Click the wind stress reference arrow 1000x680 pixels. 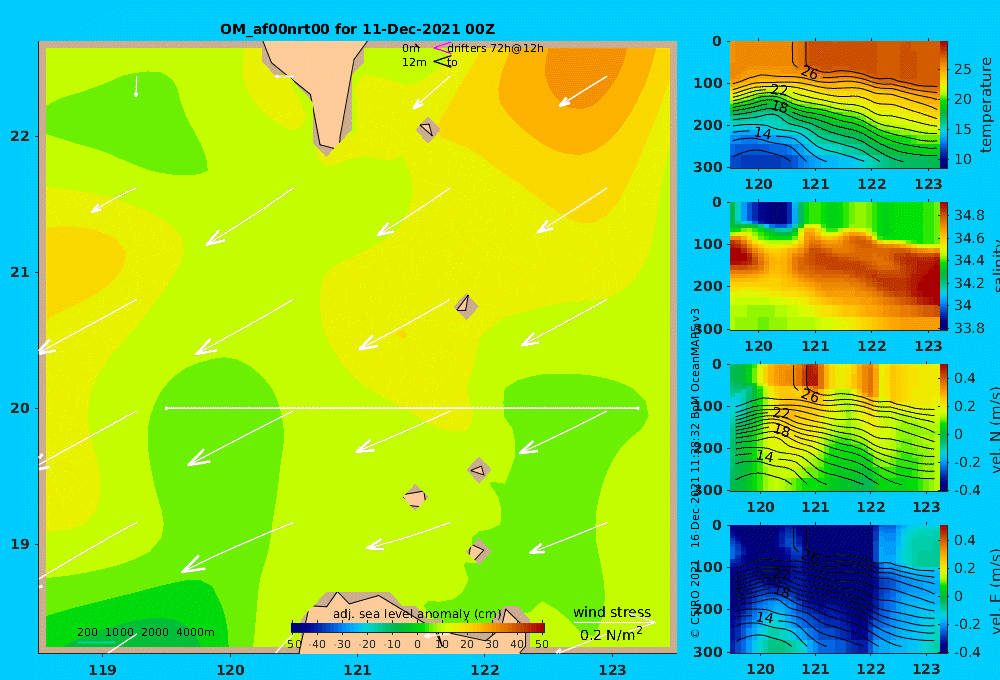(614, 622)
